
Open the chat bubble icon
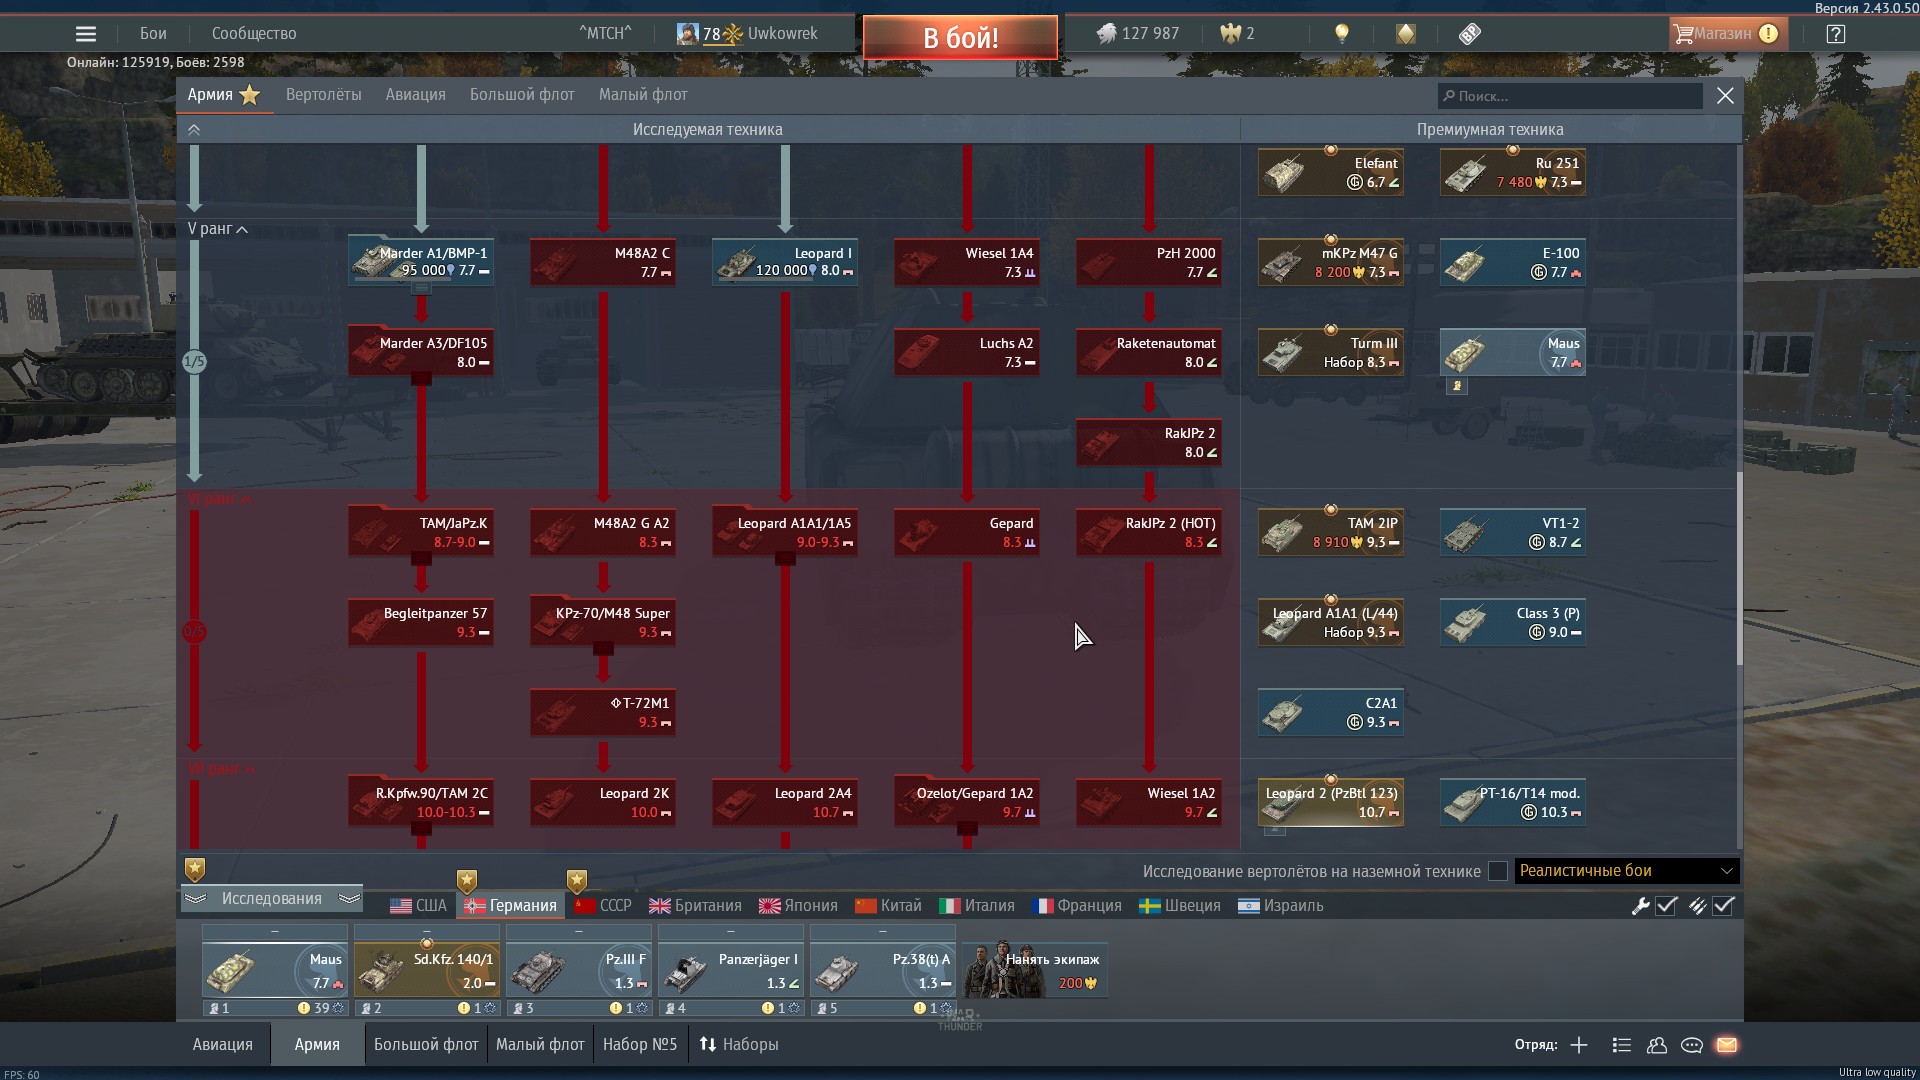pyautogui.click(x=1692, y=1045)
